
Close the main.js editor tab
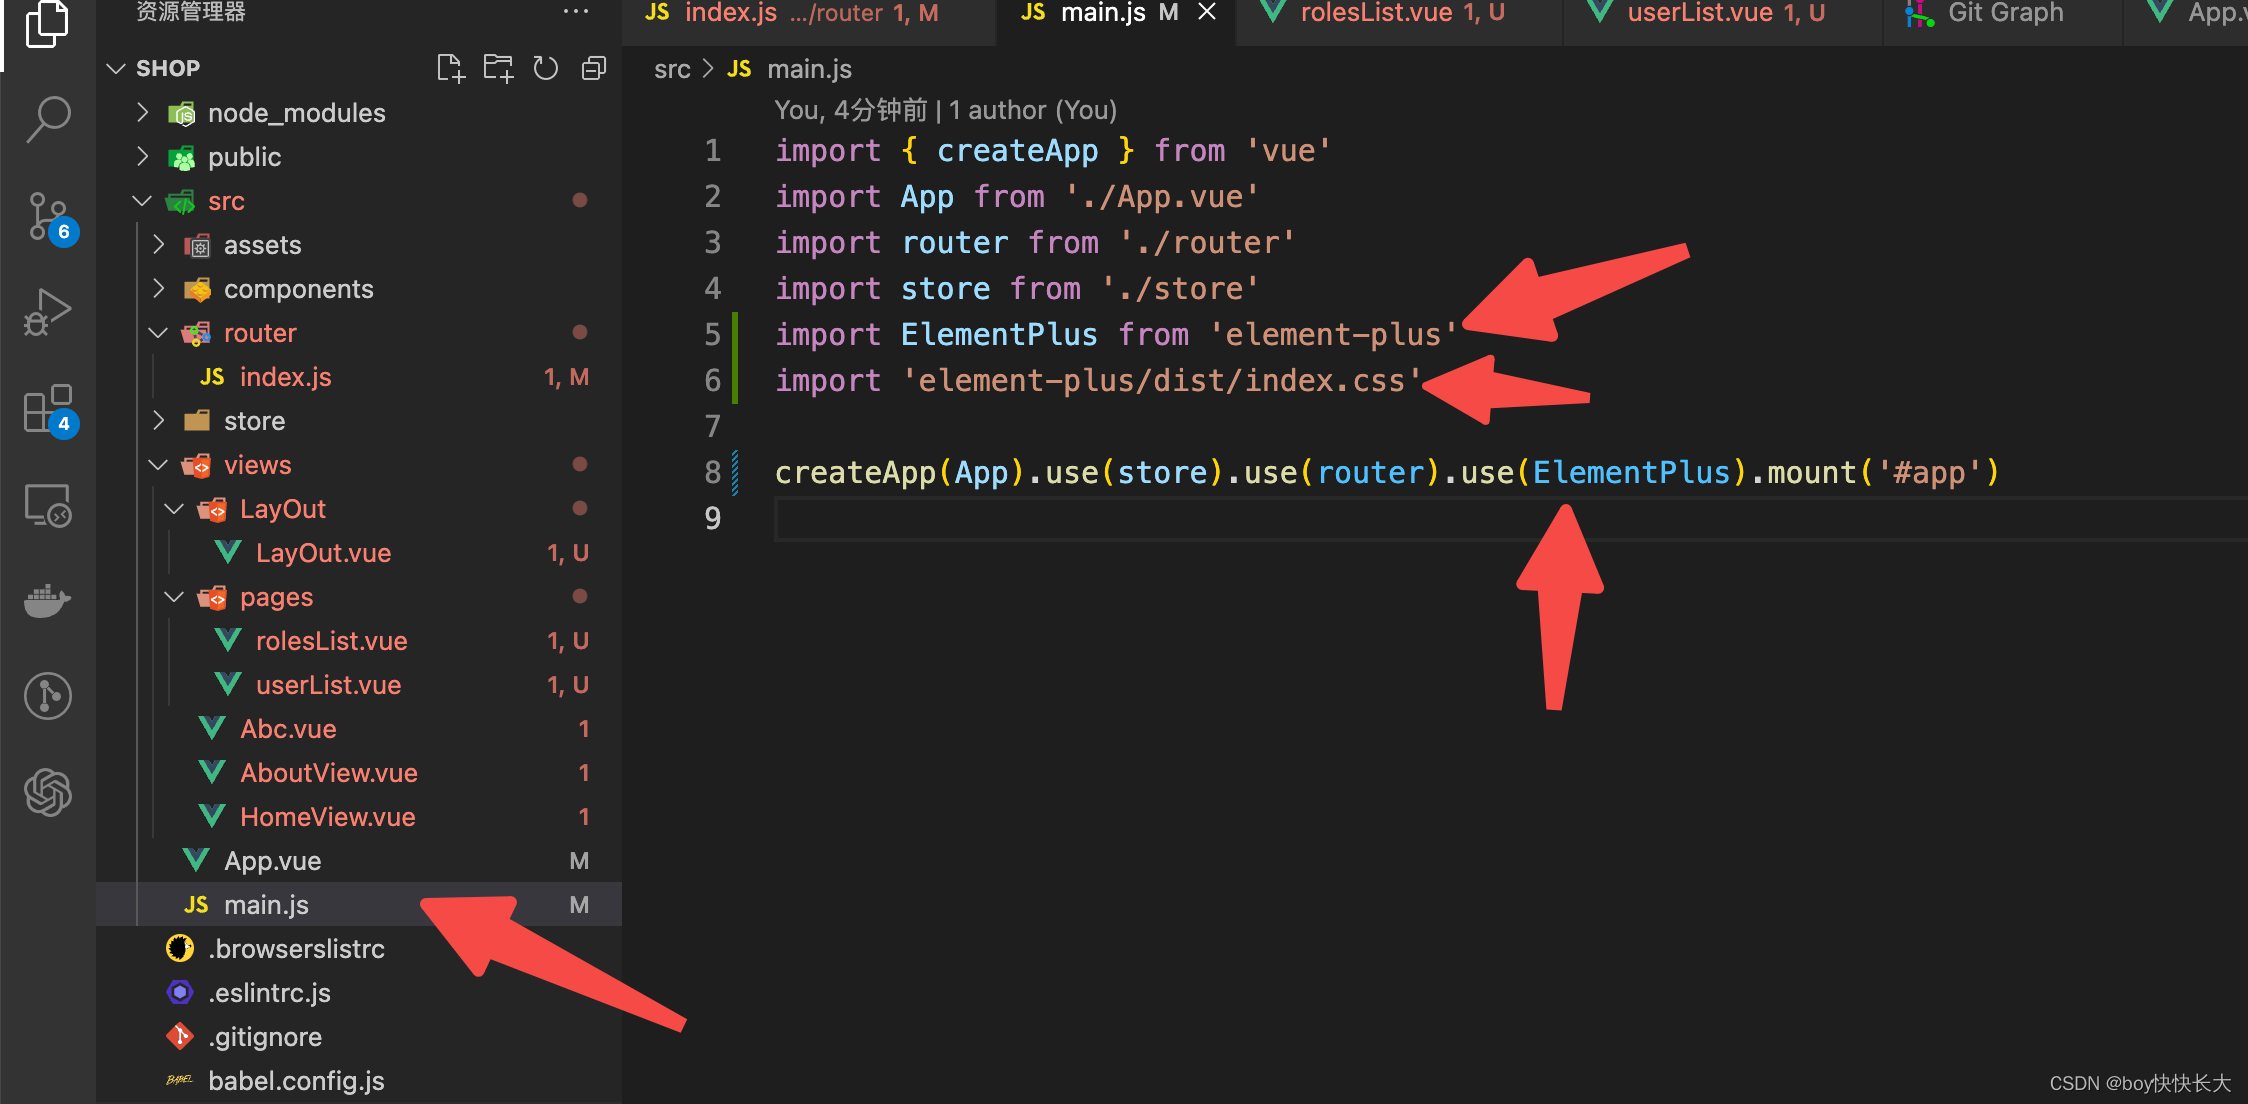pos(1207,12)
